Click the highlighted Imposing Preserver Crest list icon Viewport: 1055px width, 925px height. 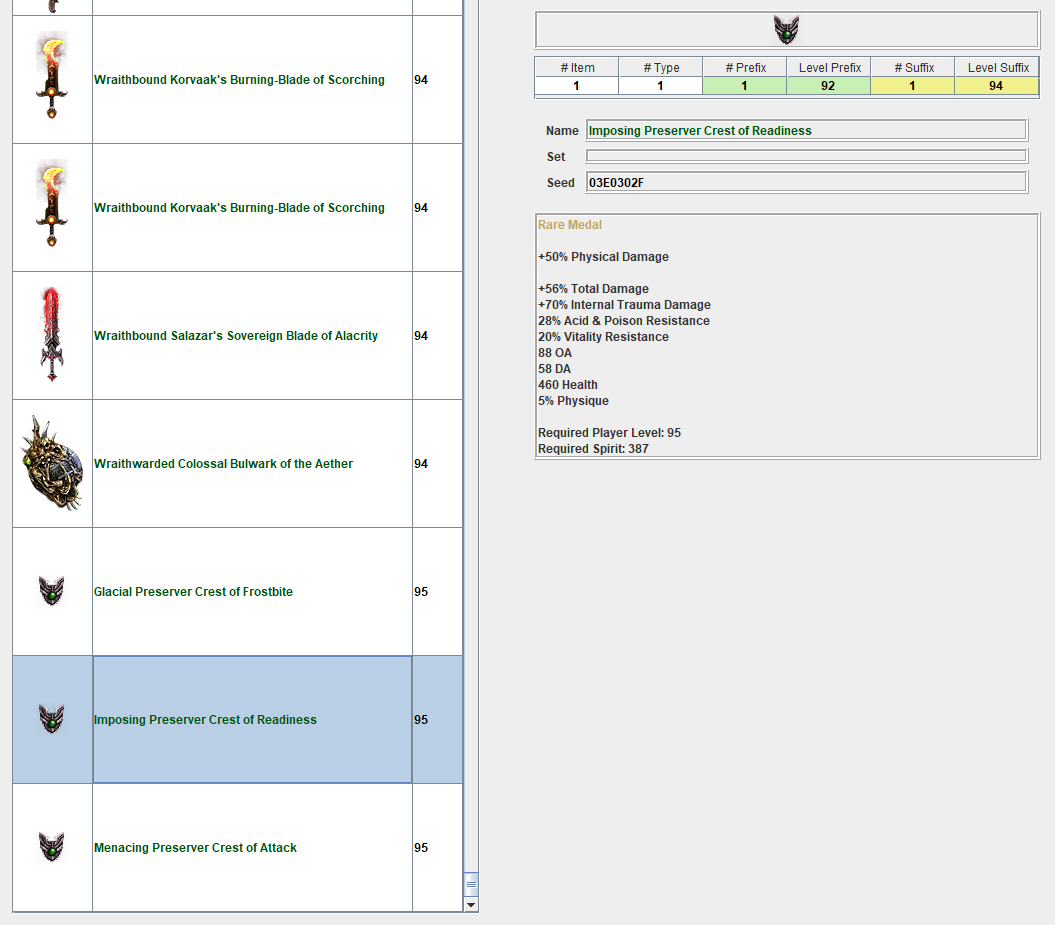(52, 719)
